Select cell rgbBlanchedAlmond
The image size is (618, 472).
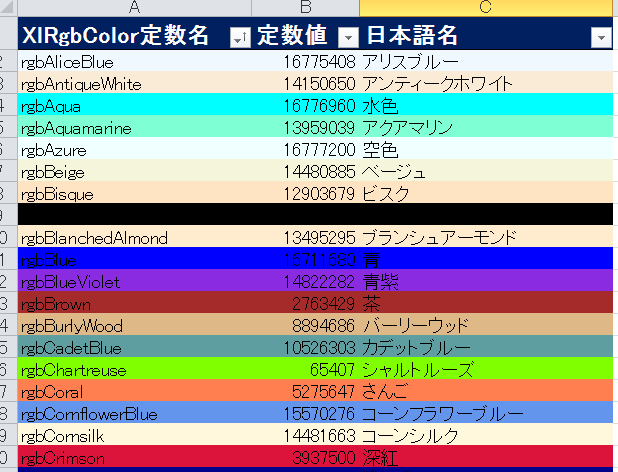coord(134,237)
